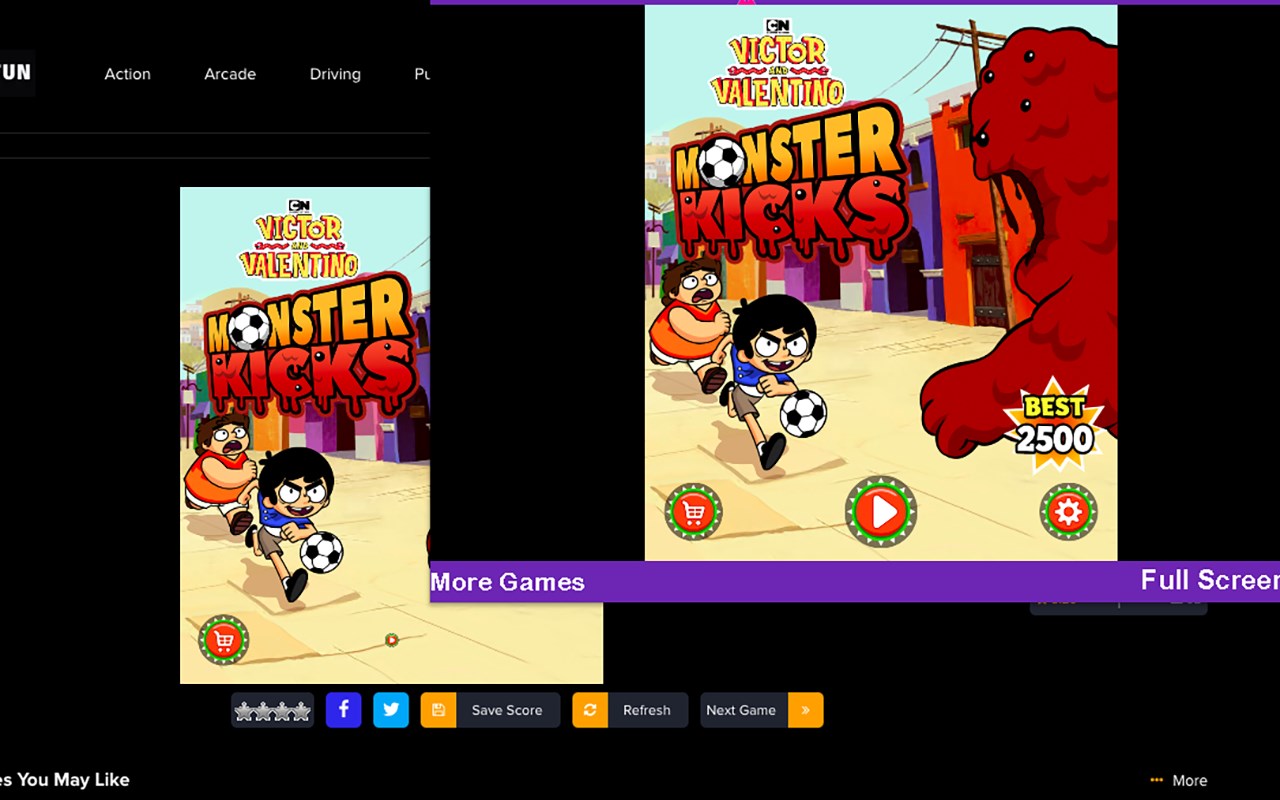Click the site logo at the top left
Screen dimensions: 1280x800
(x=16, y=72)
